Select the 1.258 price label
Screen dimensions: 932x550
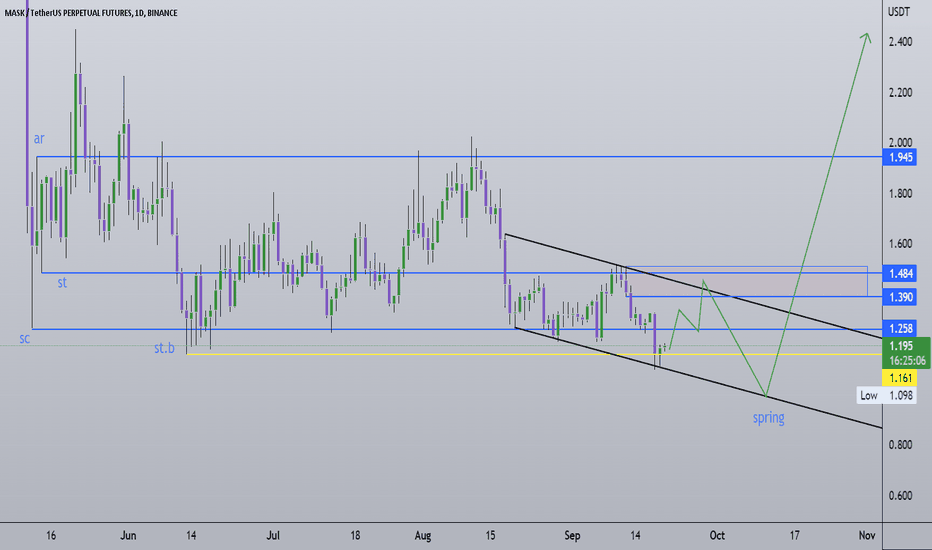tap(900, 328)
